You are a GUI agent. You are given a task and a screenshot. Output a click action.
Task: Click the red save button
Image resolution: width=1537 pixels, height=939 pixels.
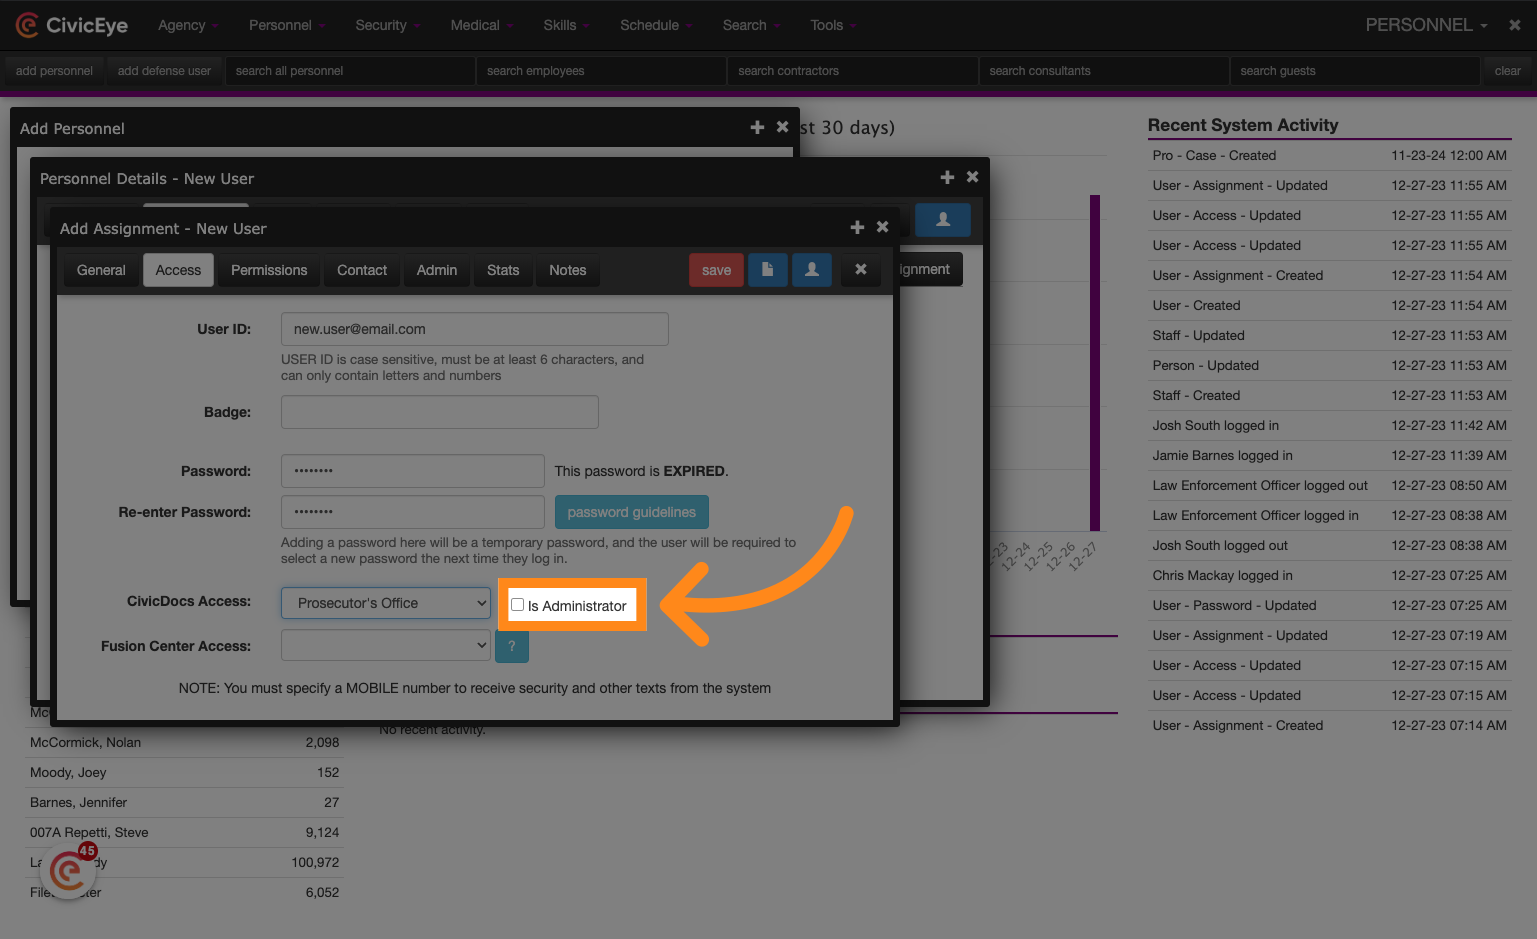pos(716,270)
